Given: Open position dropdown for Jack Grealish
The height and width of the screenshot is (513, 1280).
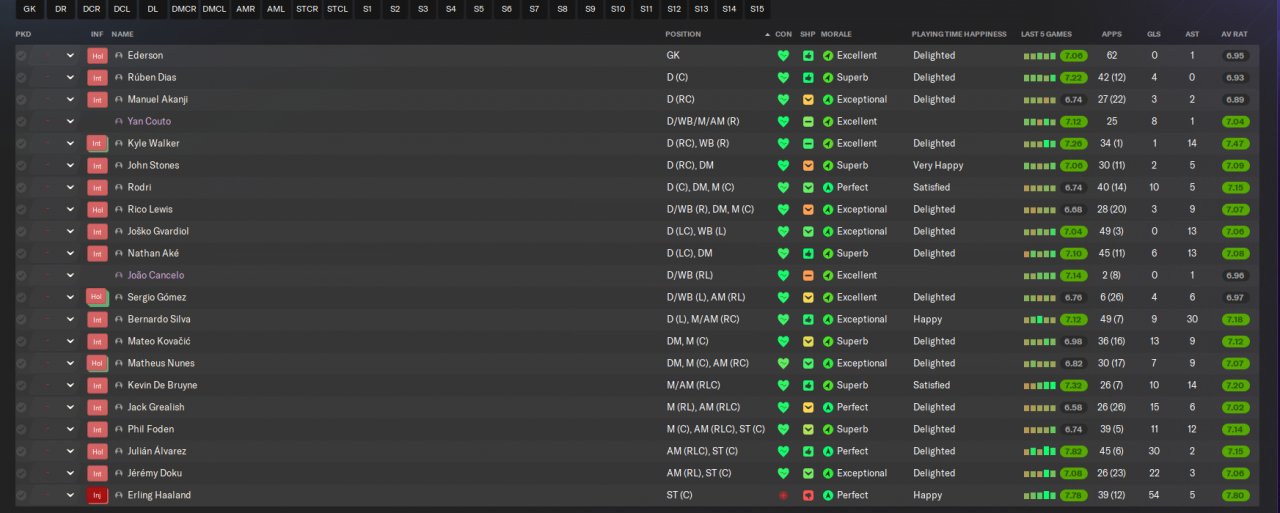Looking at the screenshot, I should click(x=70, y=408).
